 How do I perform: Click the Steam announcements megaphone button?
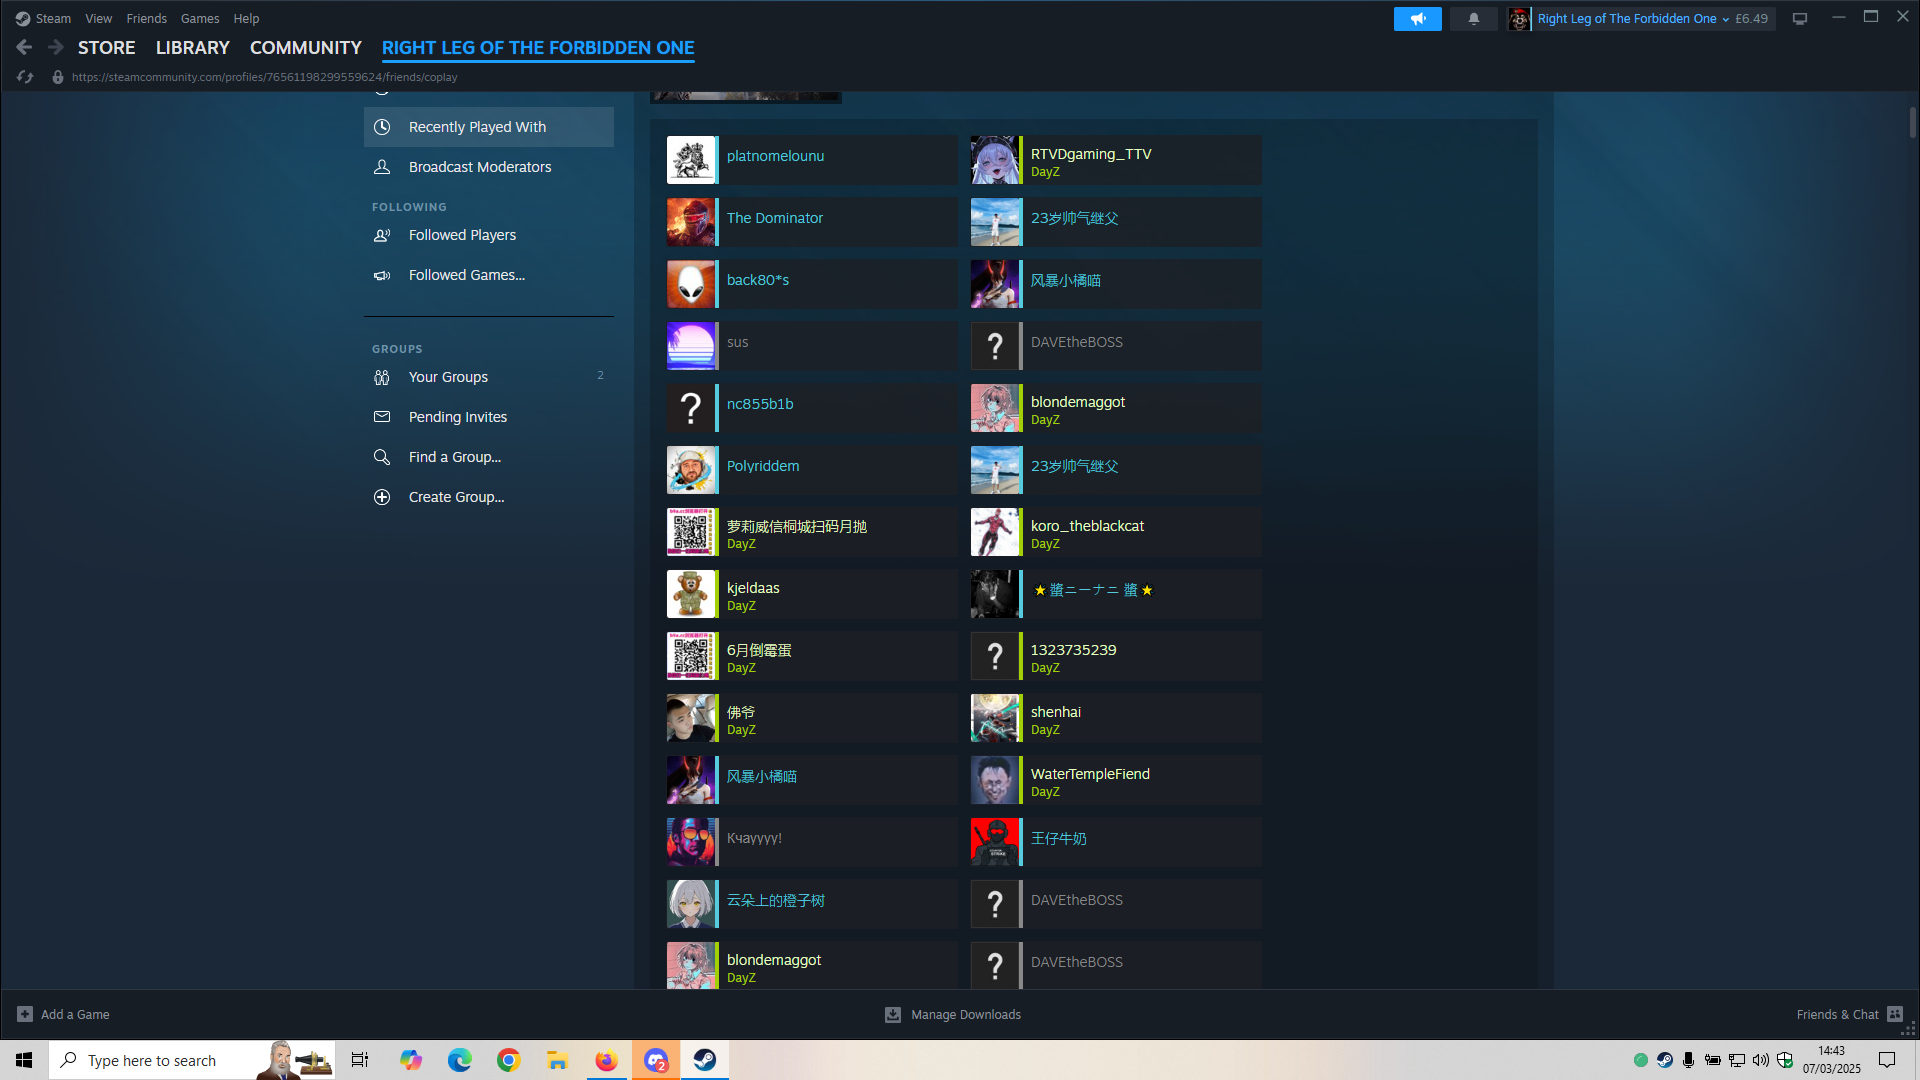(x=1417, y=19)
